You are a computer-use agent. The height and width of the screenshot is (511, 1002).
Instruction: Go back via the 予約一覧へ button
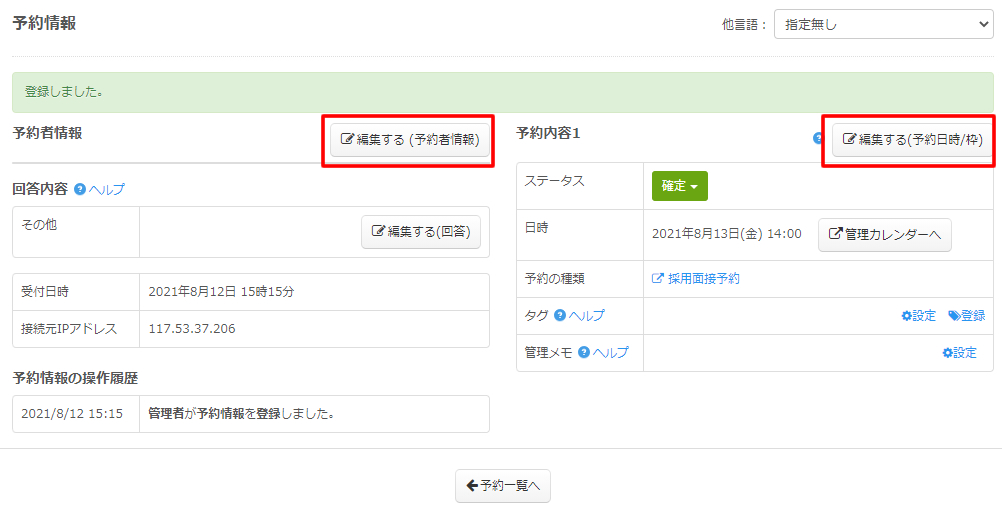tap(502, 486)
